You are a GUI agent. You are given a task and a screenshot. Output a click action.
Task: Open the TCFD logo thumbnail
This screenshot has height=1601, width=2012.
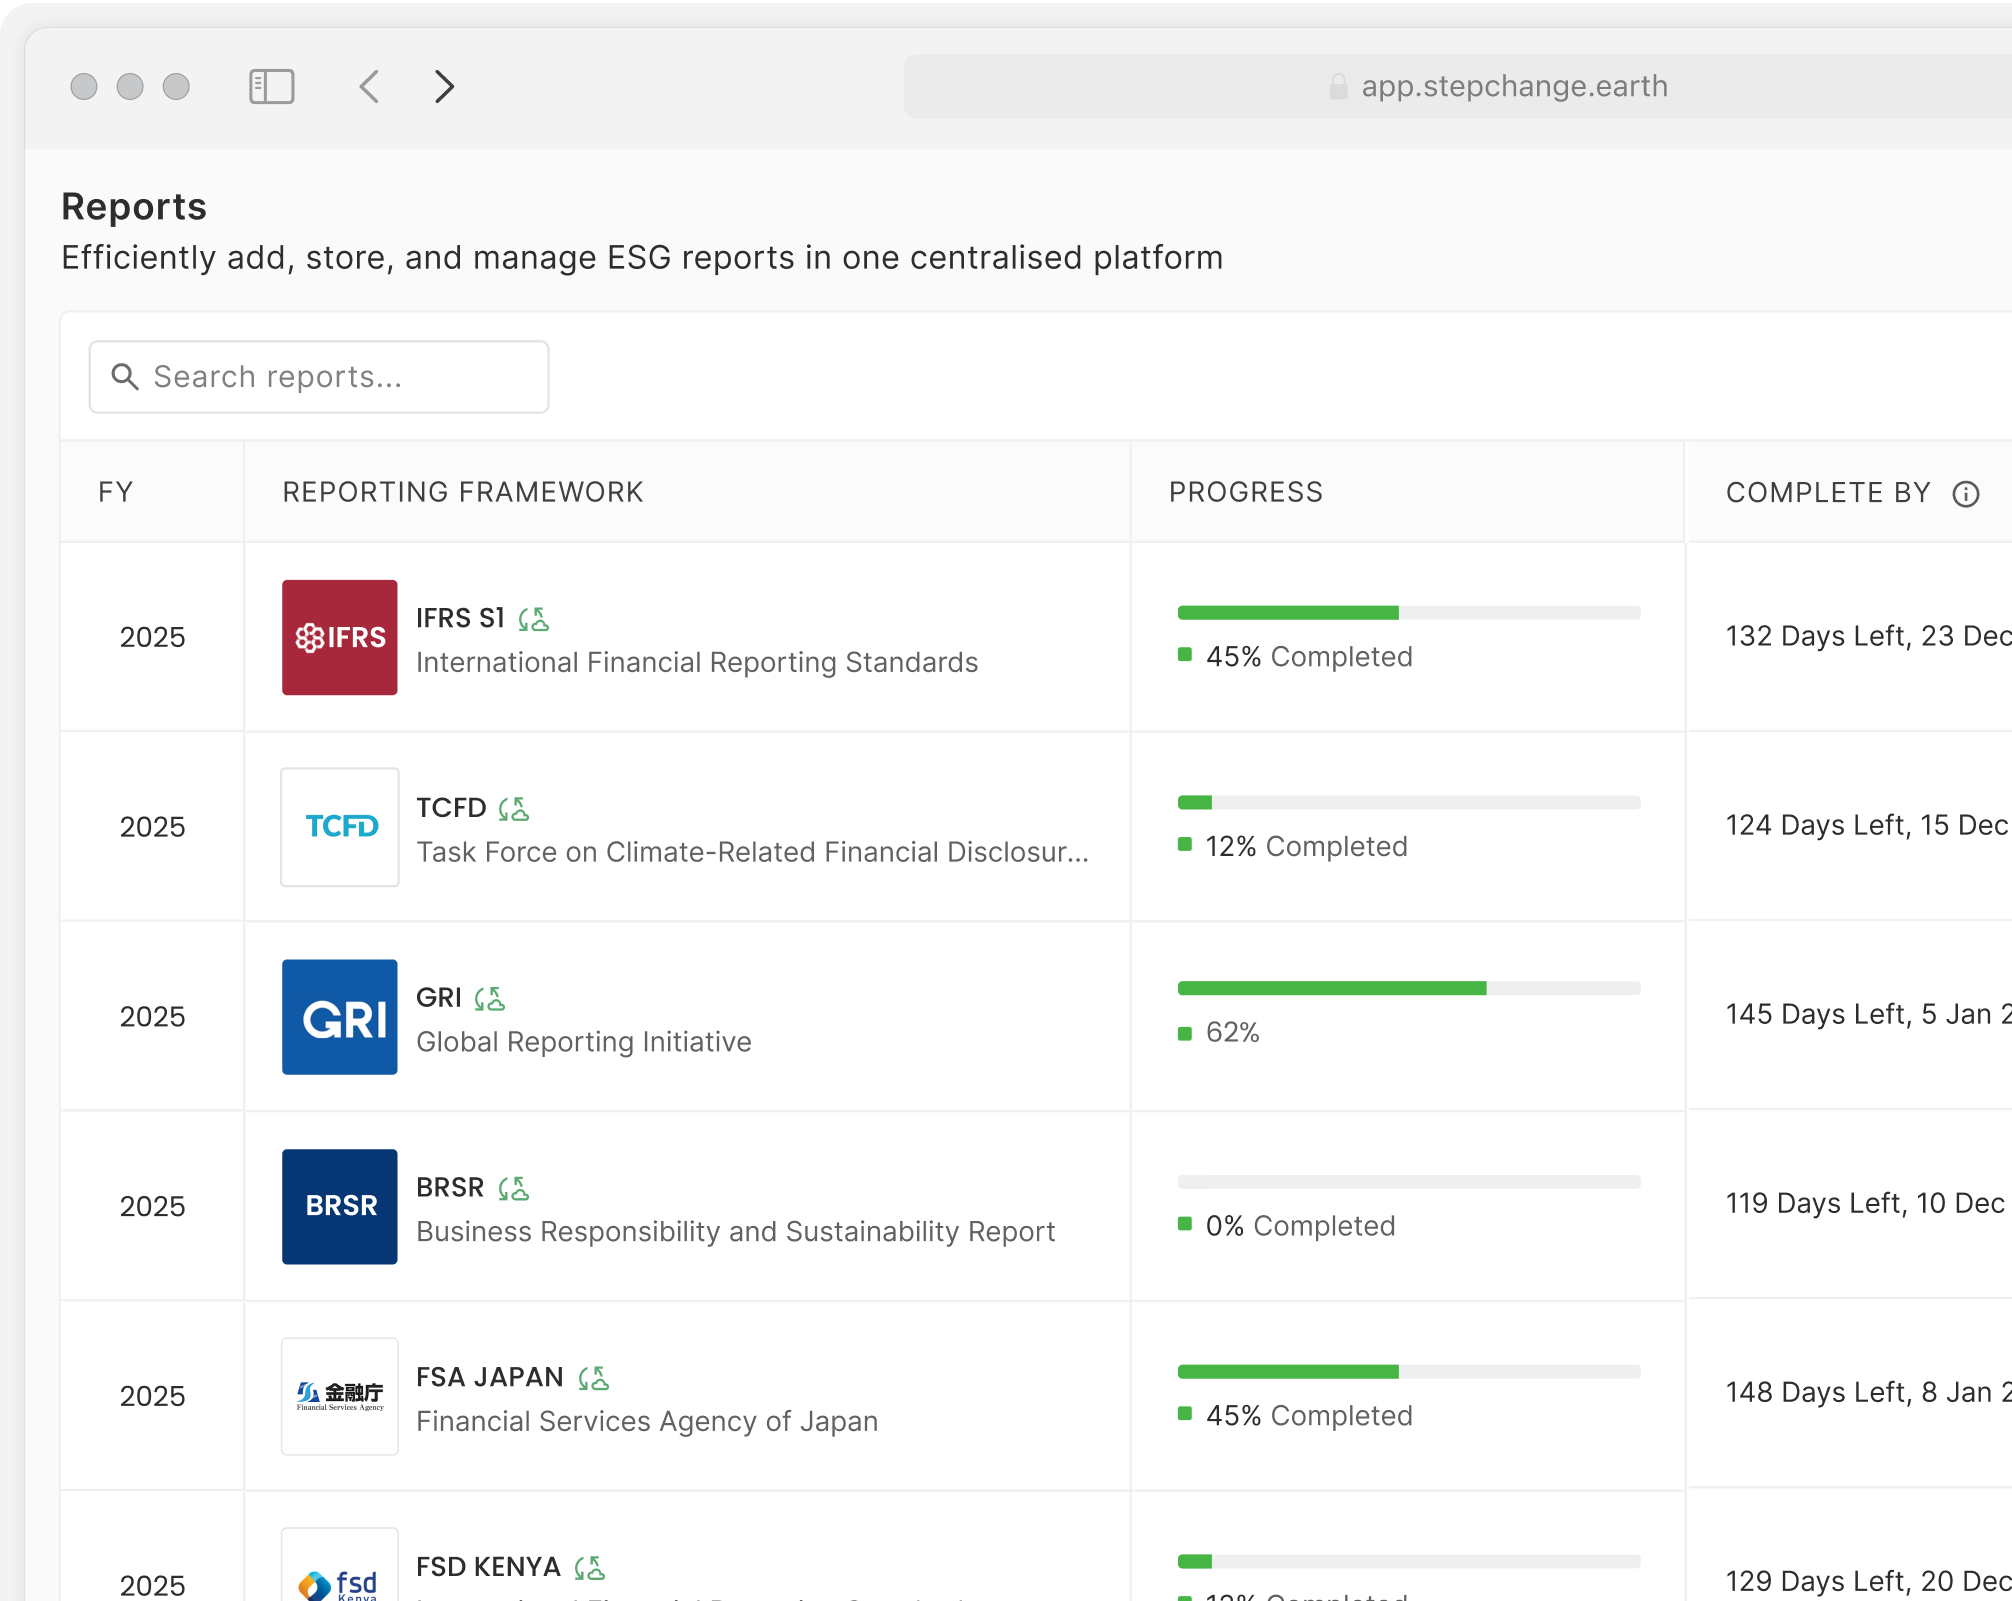(340, 827)
